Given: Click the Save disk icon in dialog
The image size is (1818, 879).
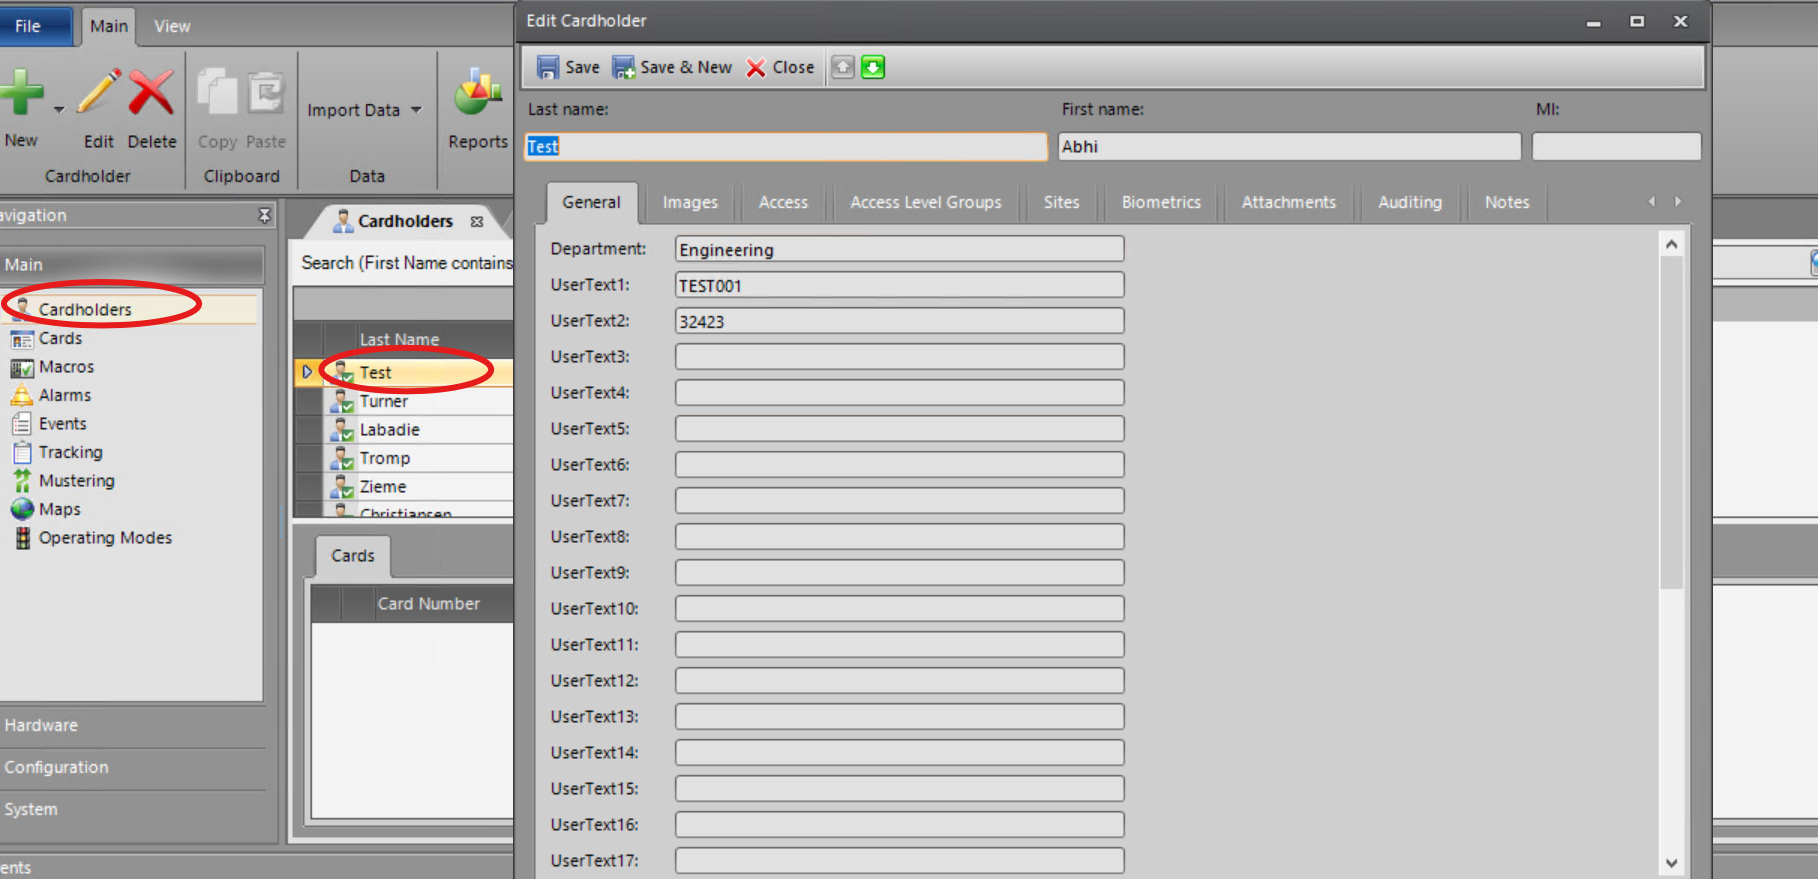Looking at the screenshot, I should (x=548, y=67).
